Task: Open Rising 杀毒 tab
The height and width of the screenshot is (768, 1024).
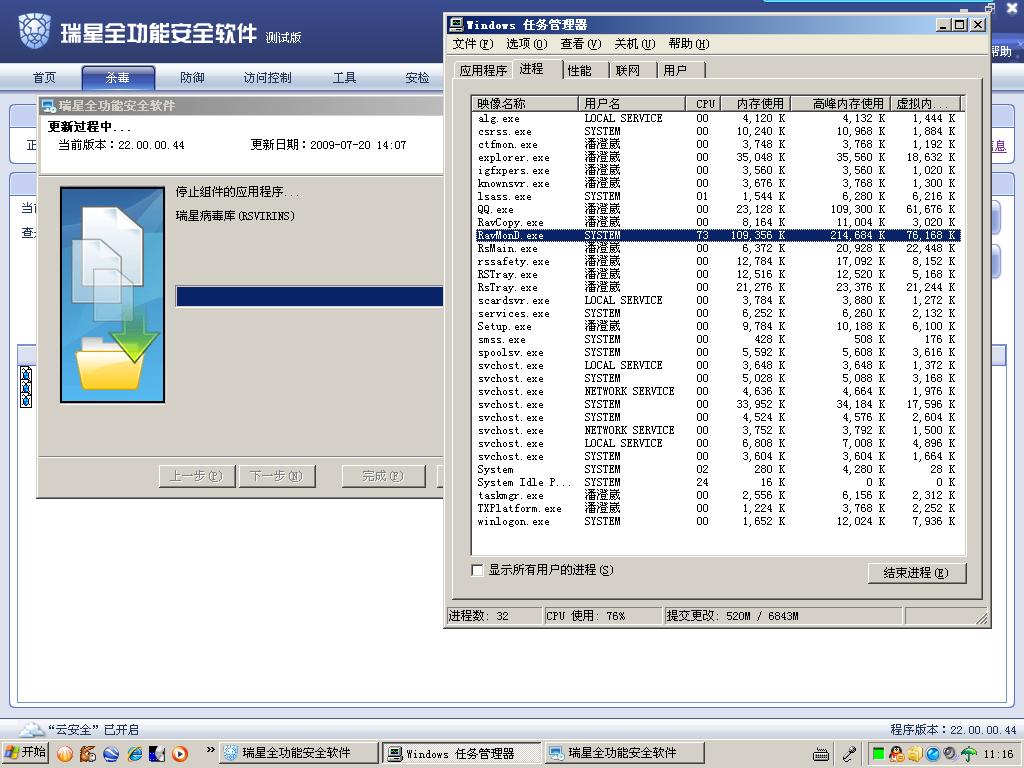Action: click(x=118, y=78)
